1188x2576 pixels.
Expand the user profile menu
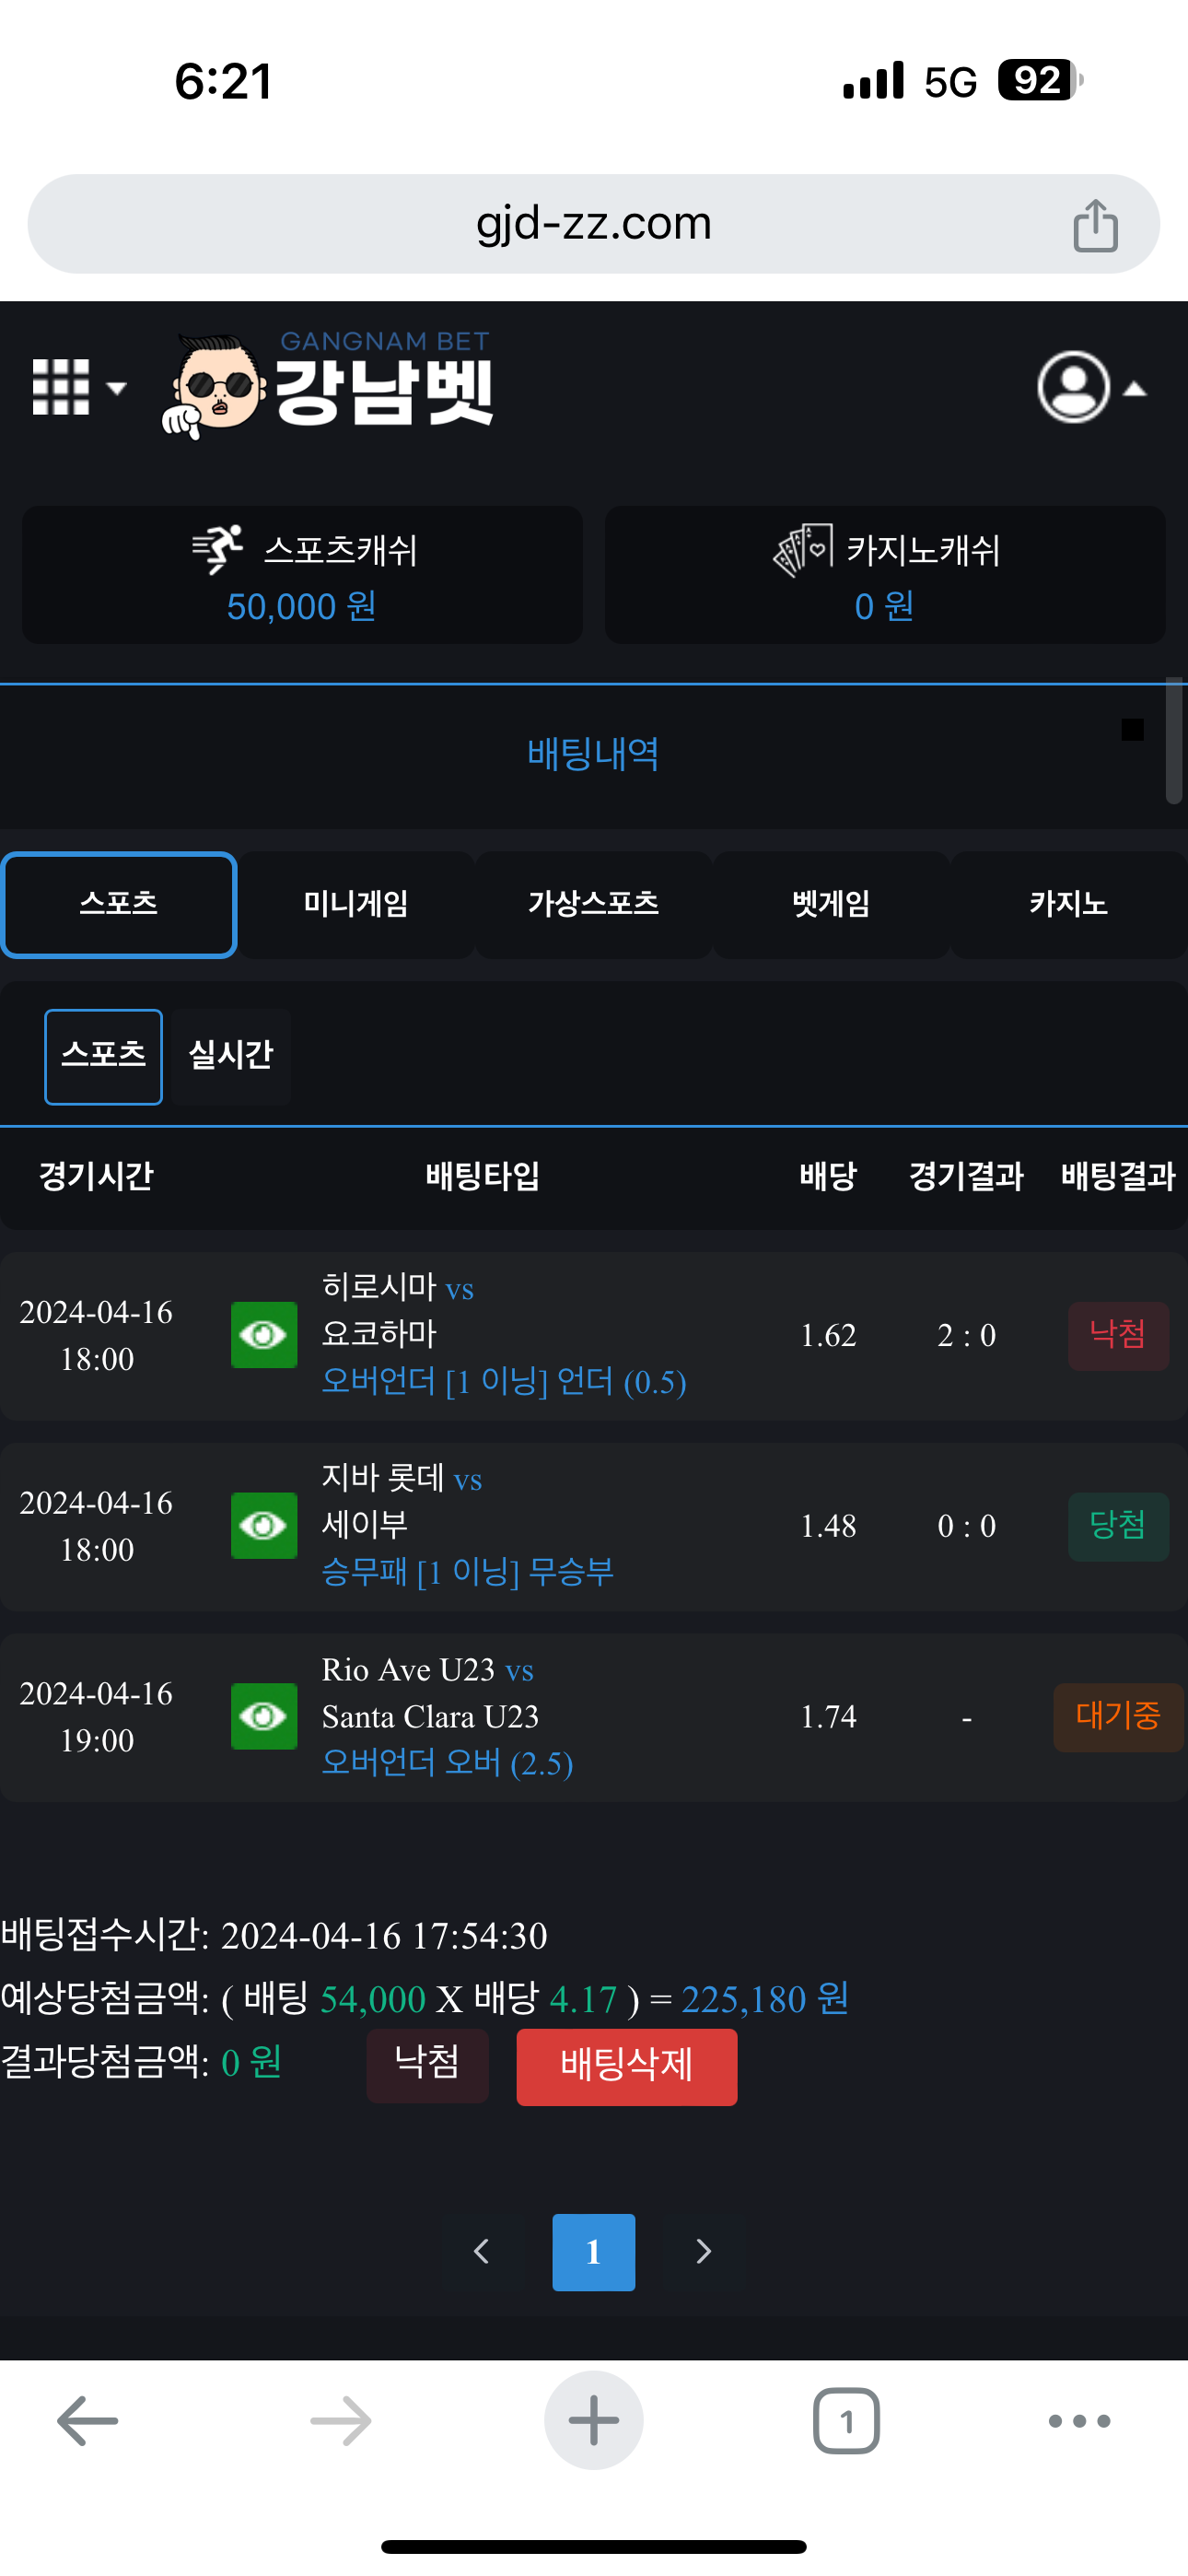click(1089, 387)
